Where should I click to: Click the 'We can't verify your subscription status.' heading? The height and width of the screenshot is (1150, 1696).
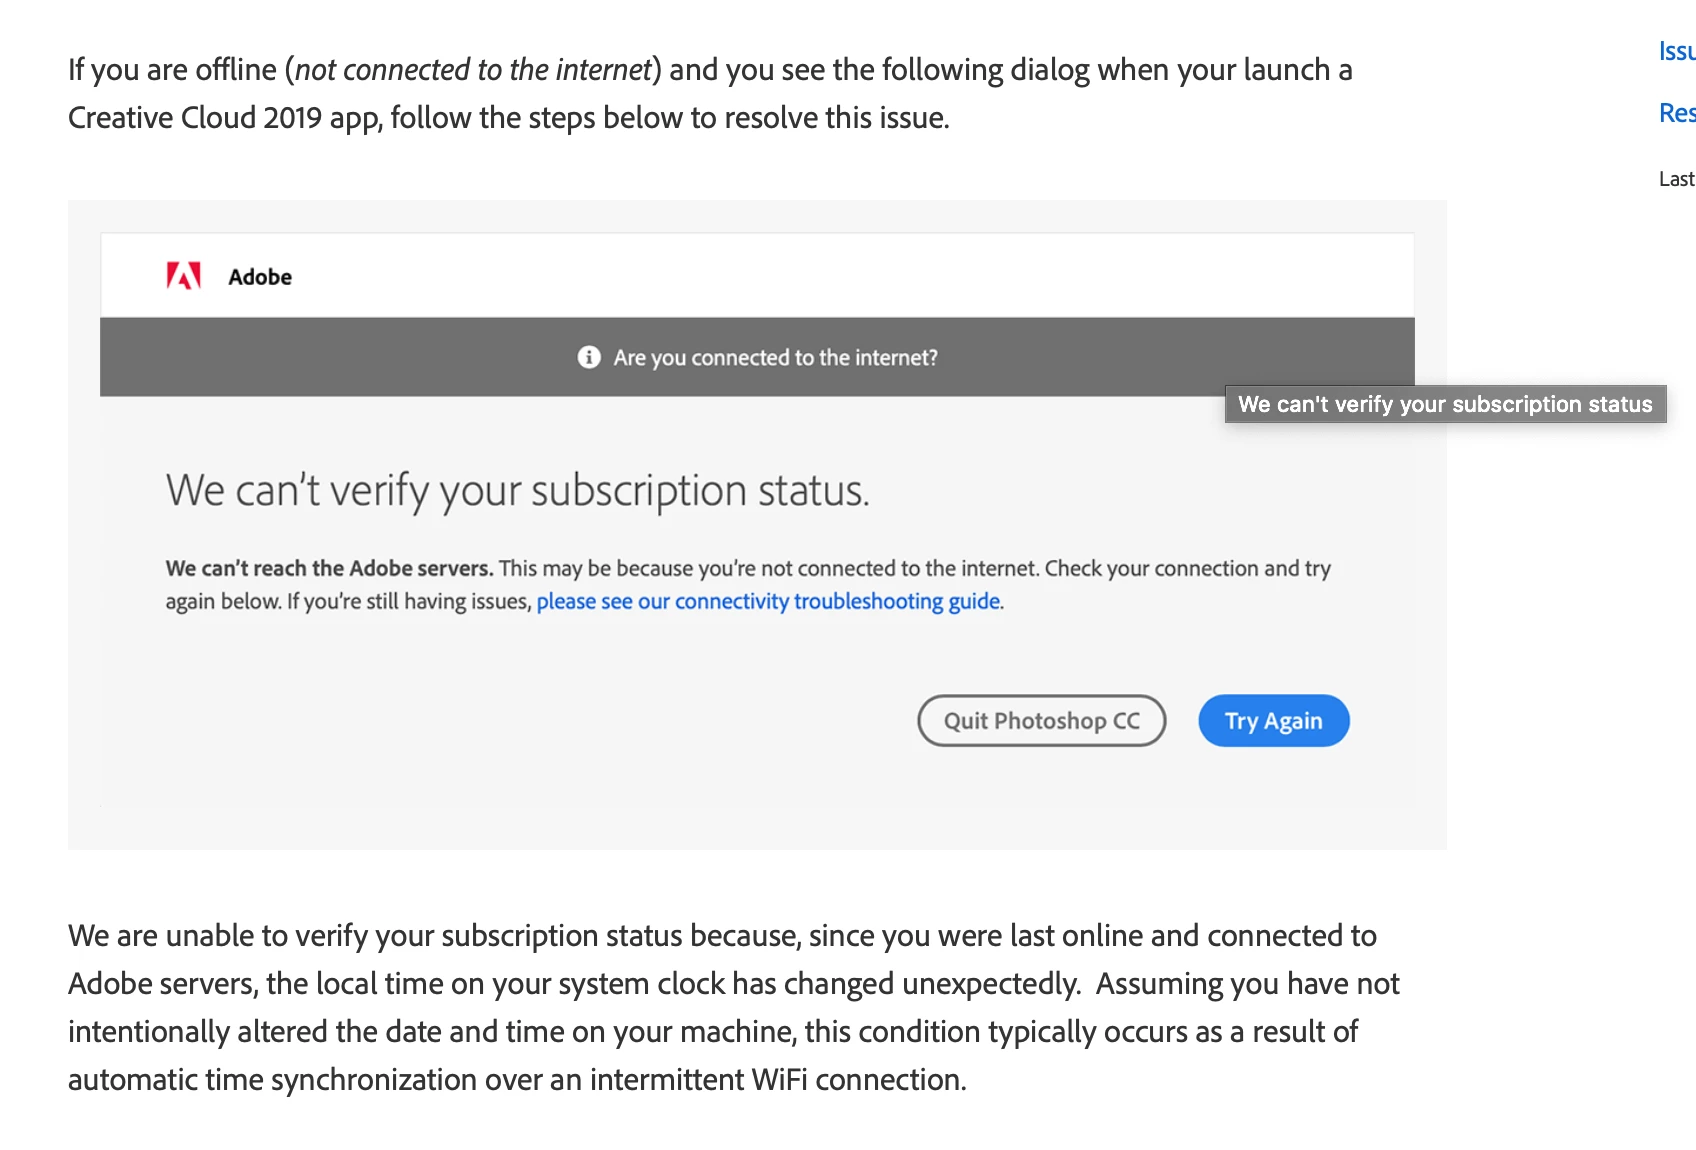point(517,490)
